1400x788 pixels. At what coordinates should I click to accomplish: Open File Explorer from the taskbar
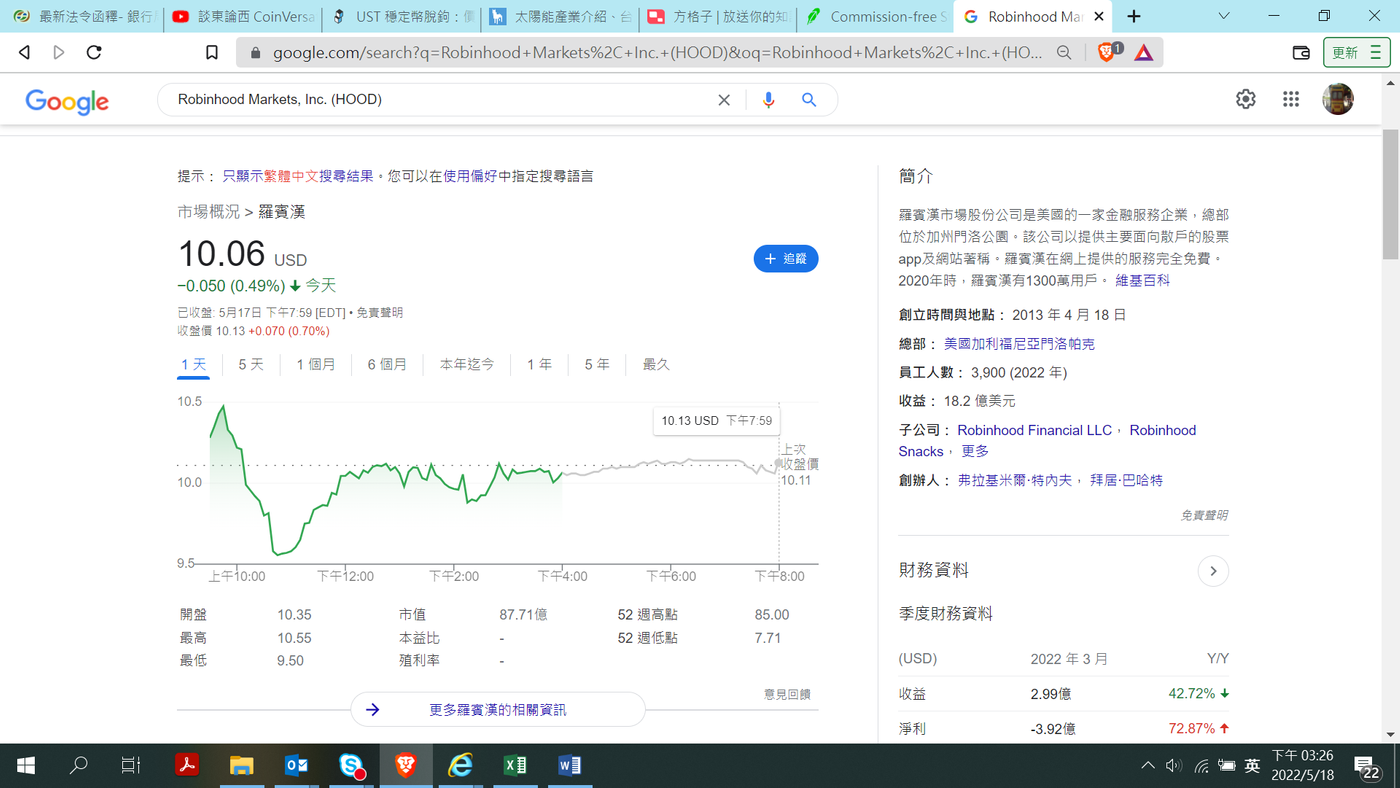tap(242, 766)
